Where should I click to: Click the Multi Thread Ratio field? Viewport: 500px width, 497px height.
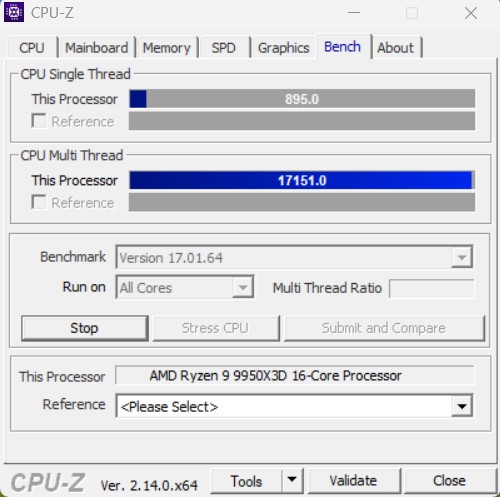pos(432,288)
